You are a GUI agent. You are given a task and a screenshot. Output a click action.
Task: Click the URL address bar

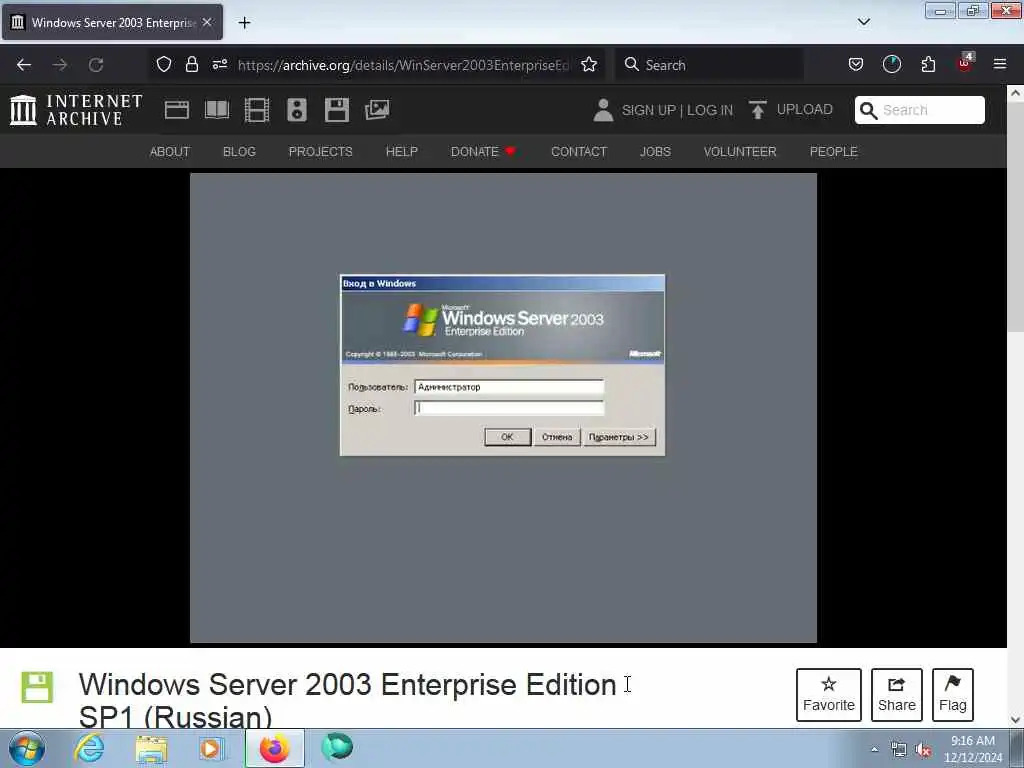(x=404, y=65)
